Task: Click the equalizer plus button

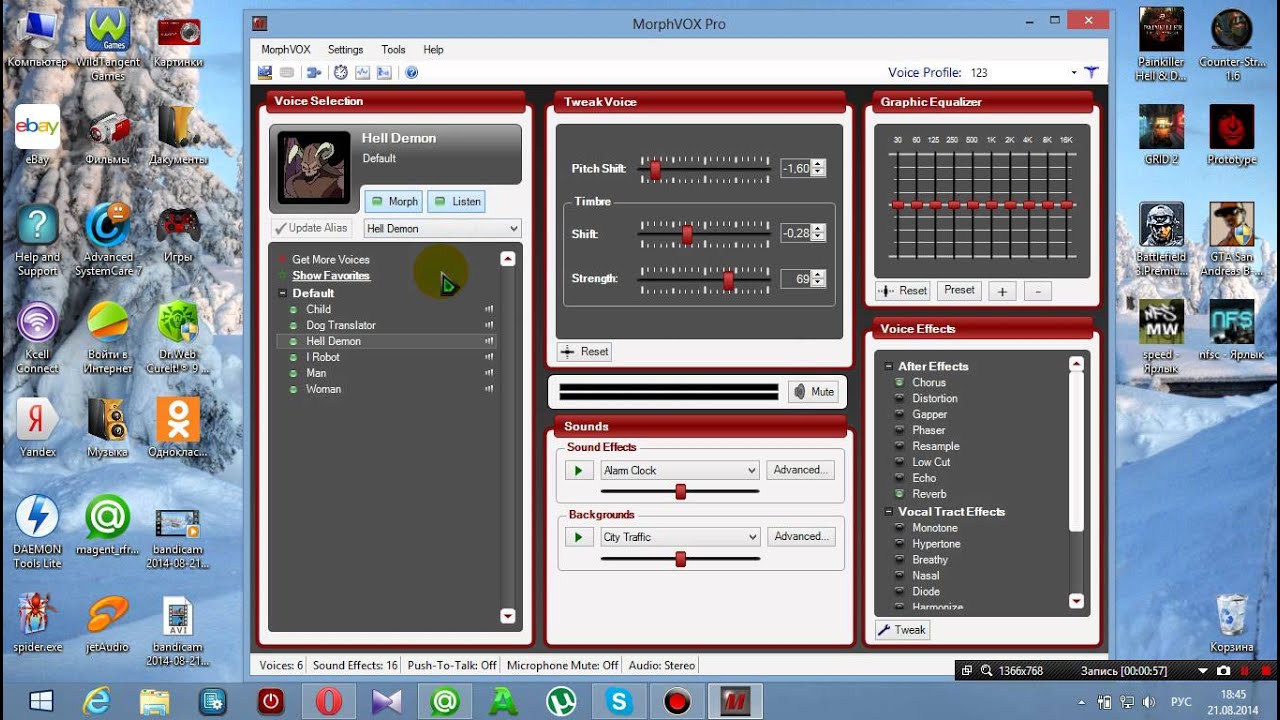Action: (1002, 291)
